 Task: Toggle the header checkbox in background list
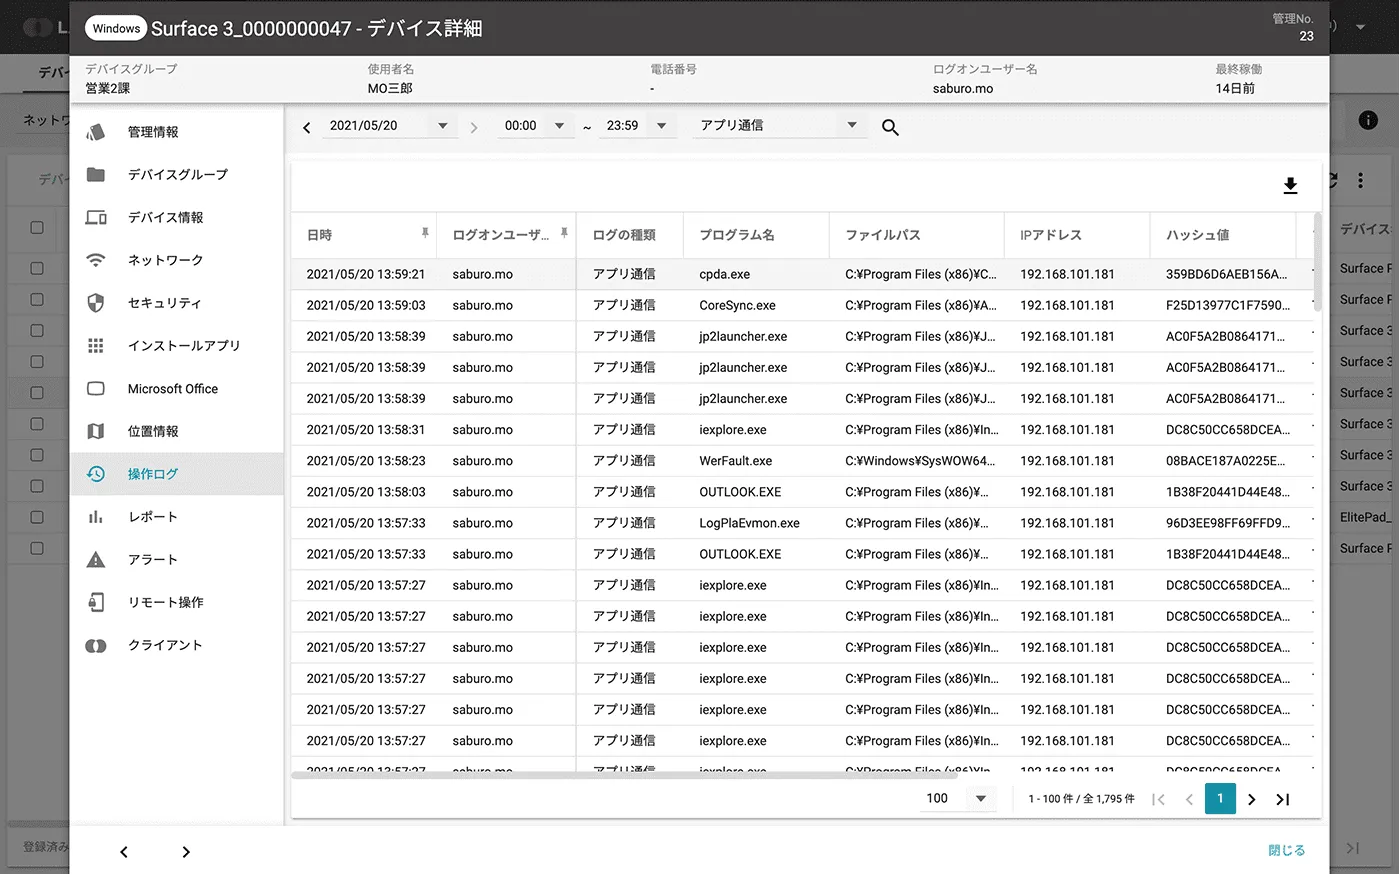click(37, 228)
